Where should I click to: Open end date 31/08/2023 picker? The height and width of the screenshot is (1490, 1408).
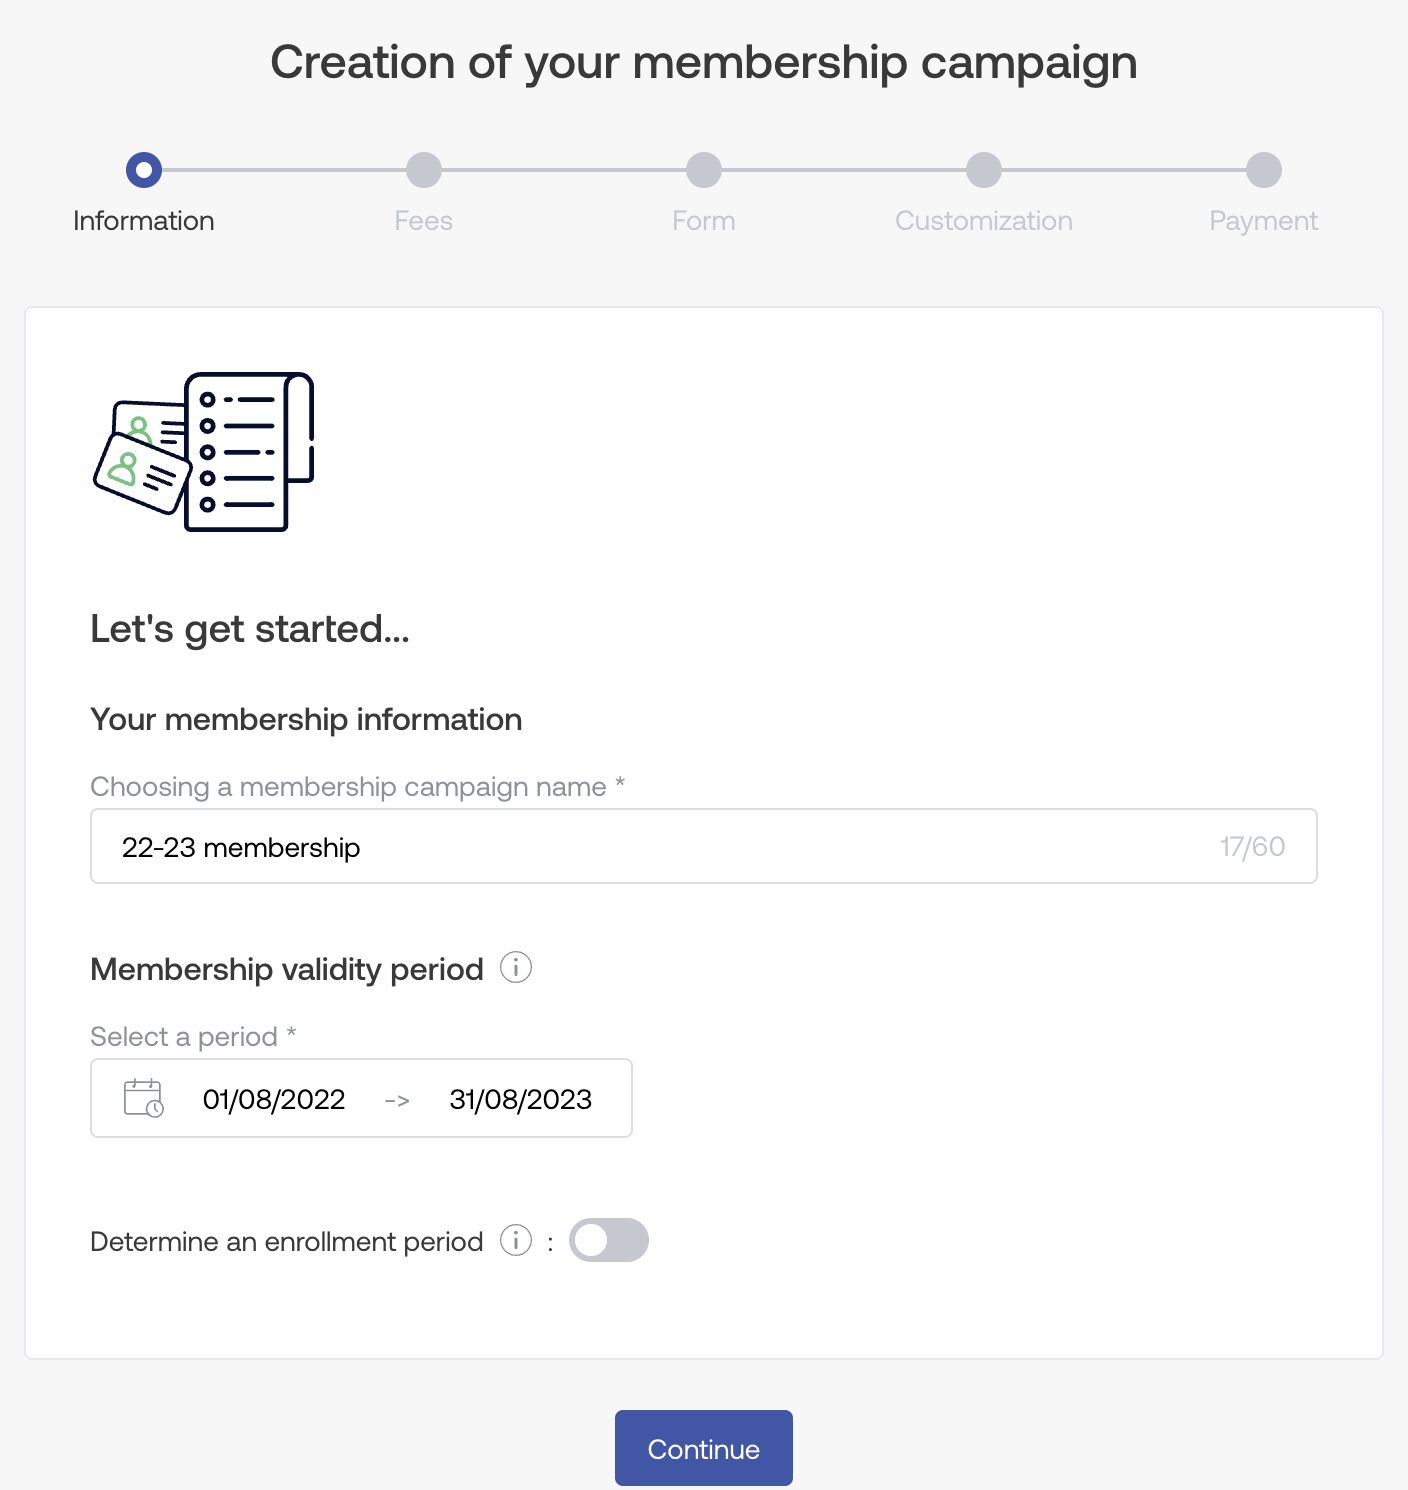click(520, 1100)
